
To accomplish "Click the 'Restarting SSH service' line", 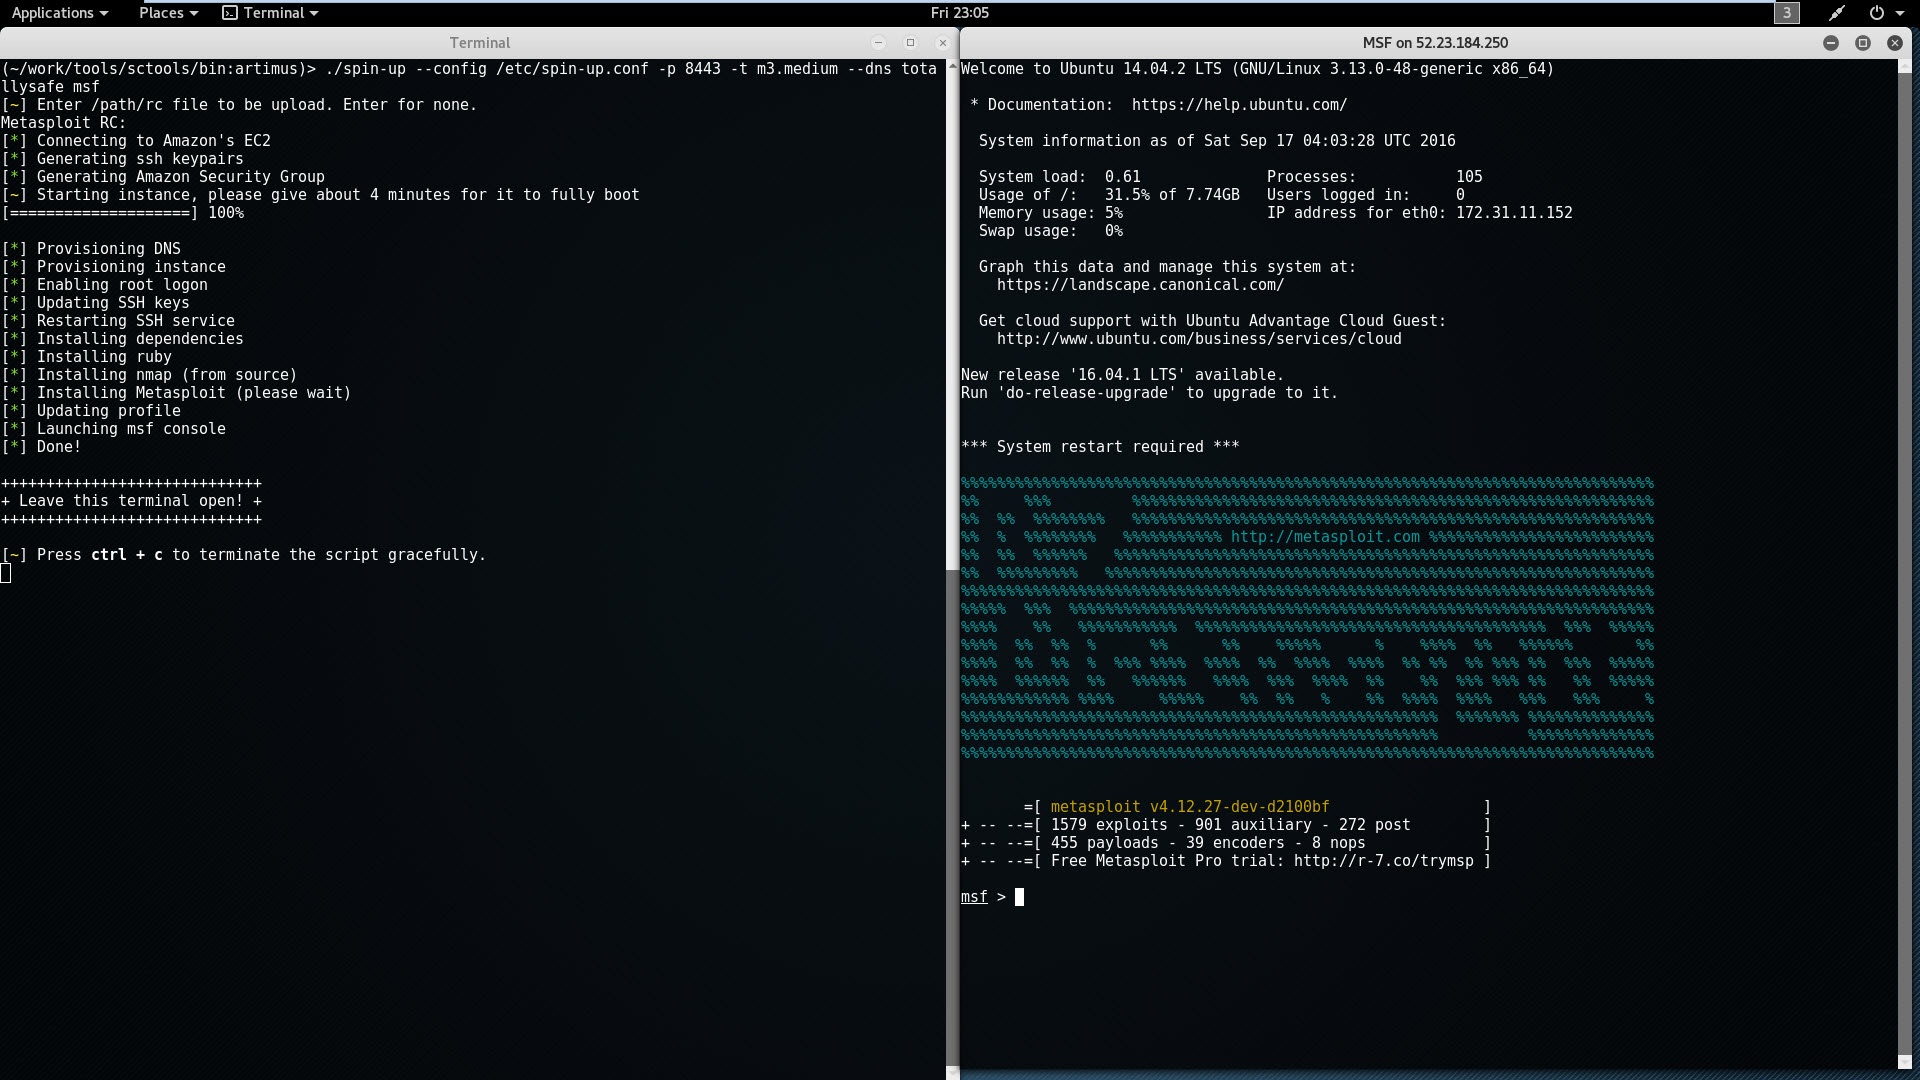I will 118,321.
